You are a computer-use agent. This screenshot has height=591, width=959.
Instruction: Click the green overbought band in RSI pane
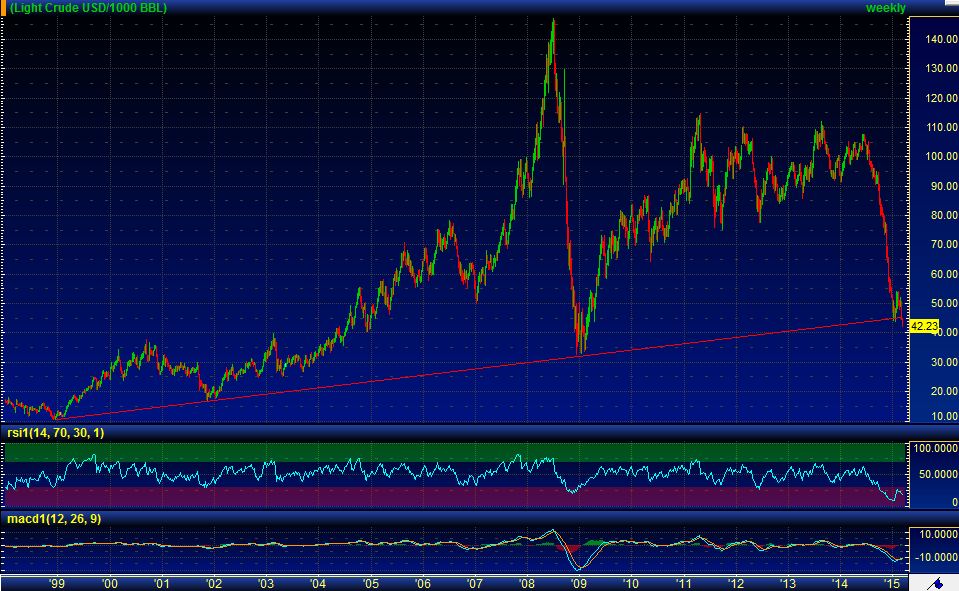click(450, 451)
